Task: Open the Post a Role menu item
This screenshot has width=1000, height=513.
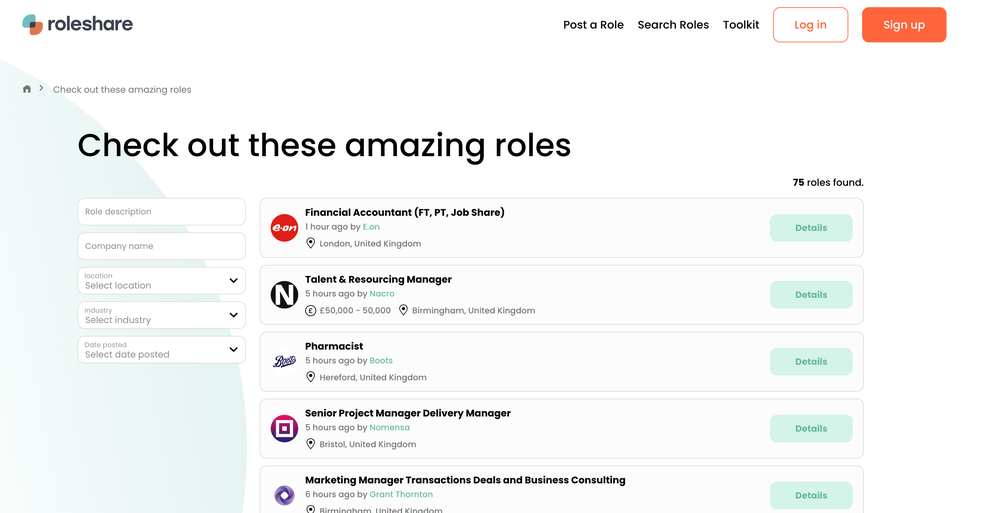Action: click(x=593, y=25)
